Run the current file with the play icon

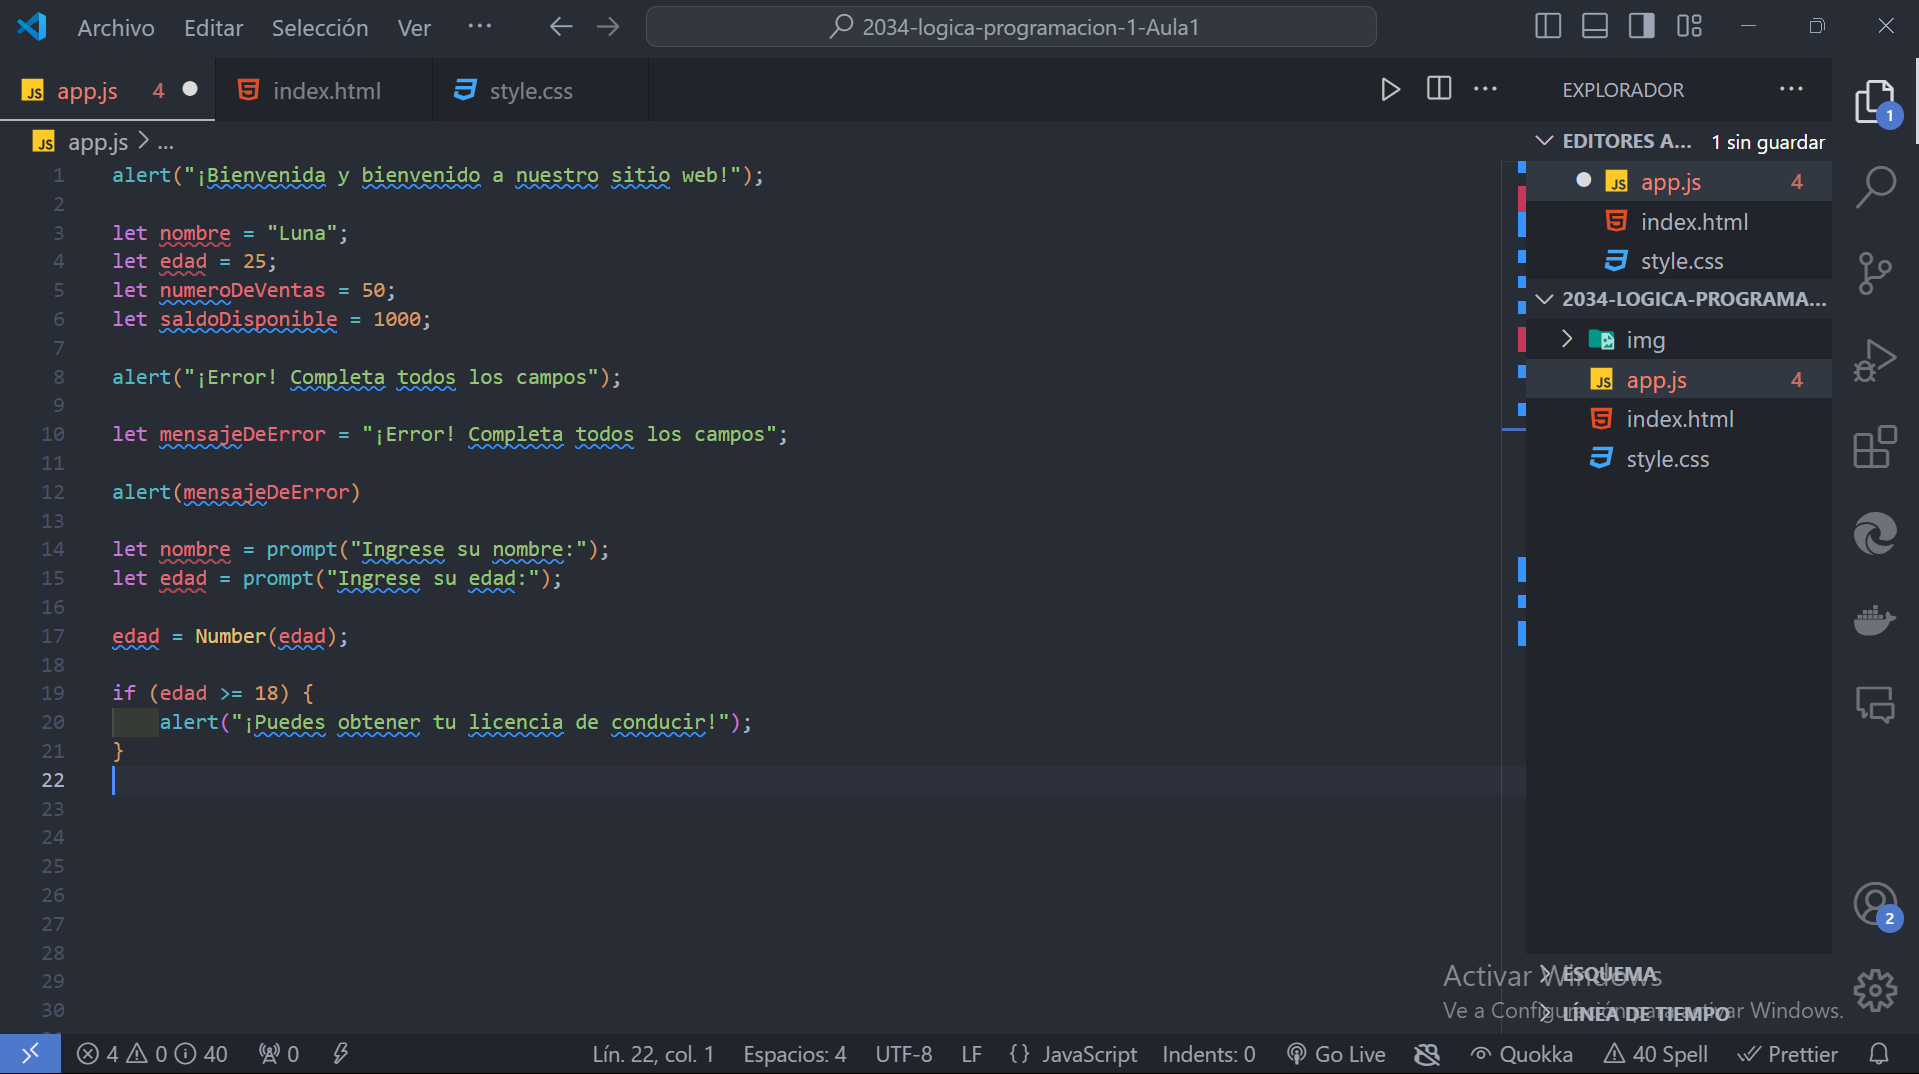(x=1389, y=89)
